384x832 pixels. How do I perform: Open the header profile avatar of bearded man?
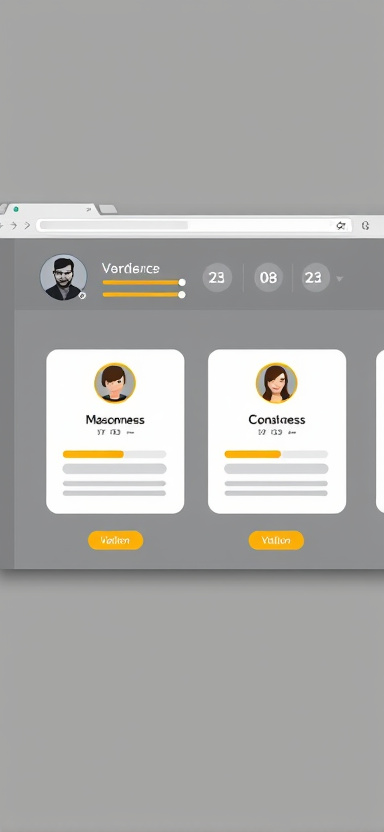[63, 277]
